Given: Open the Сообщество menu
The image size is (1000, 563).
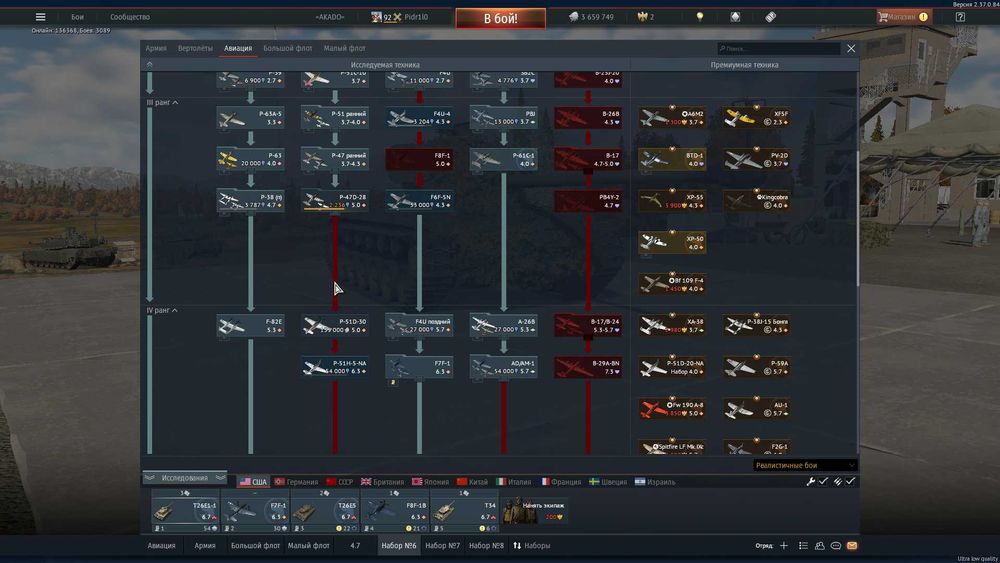Looking at the screenshot, I should 130,17.
